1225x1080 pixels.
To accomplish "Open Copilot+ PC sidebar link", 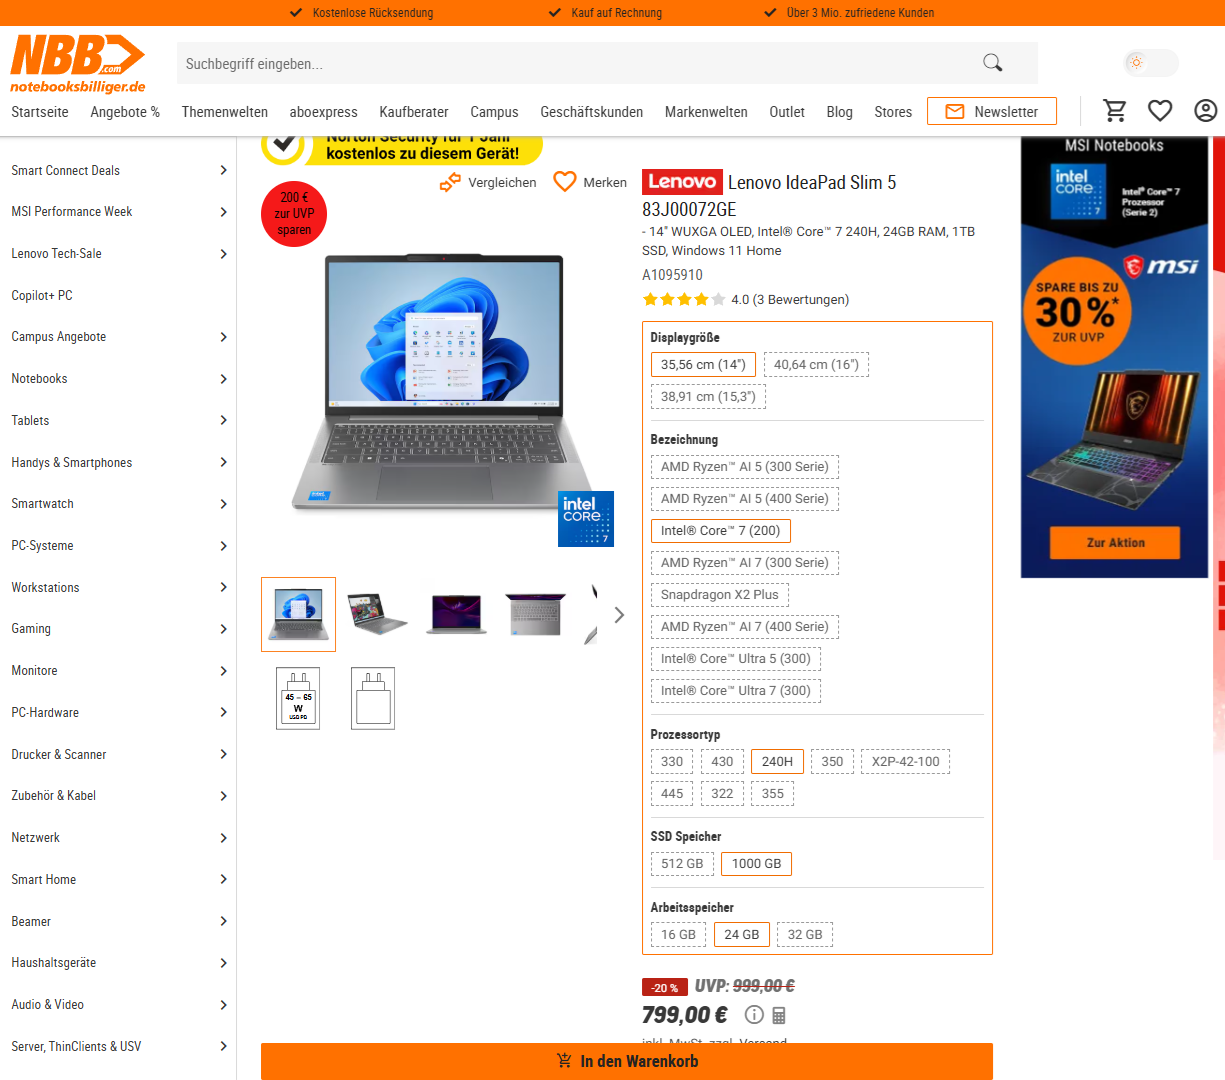I will click(x=42, y=295).
